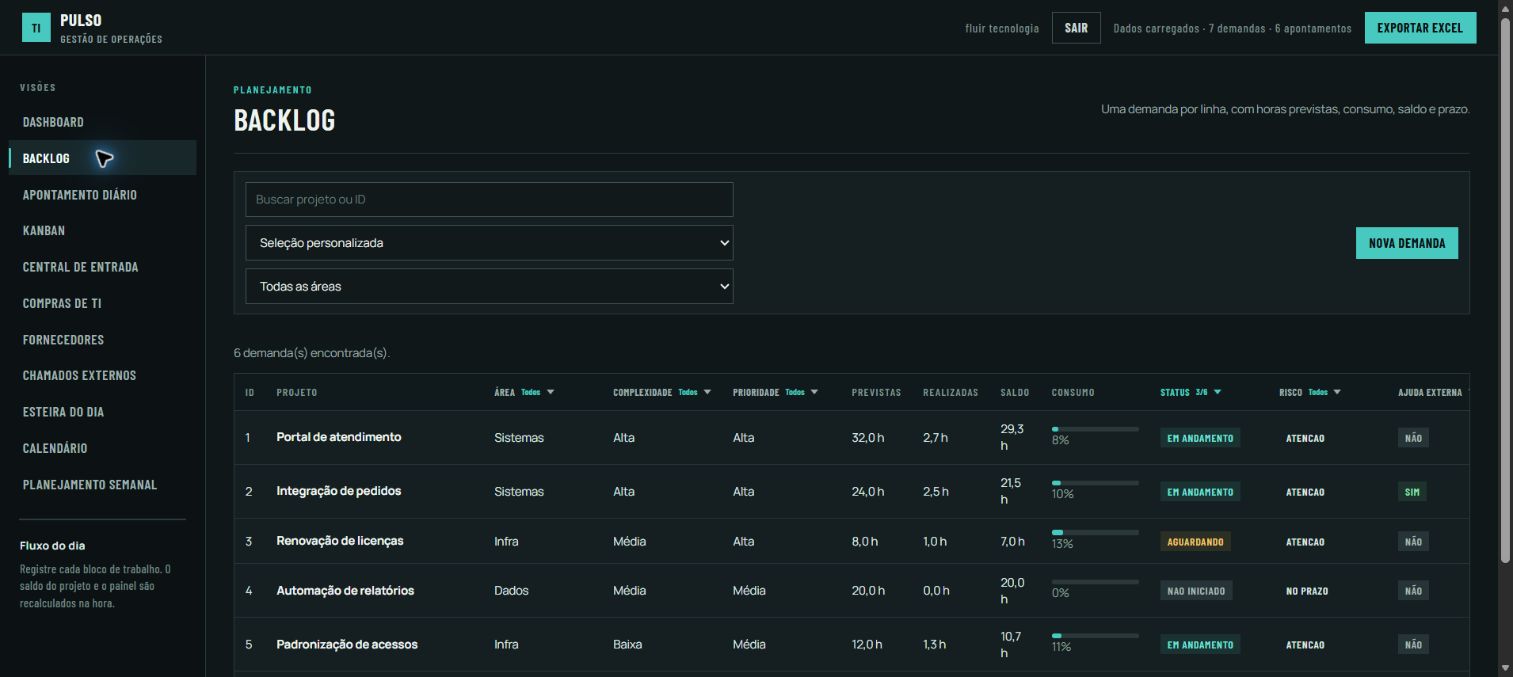Go to Planejamento Semanal
1513x677 pixels.
(x=90, y=485)
